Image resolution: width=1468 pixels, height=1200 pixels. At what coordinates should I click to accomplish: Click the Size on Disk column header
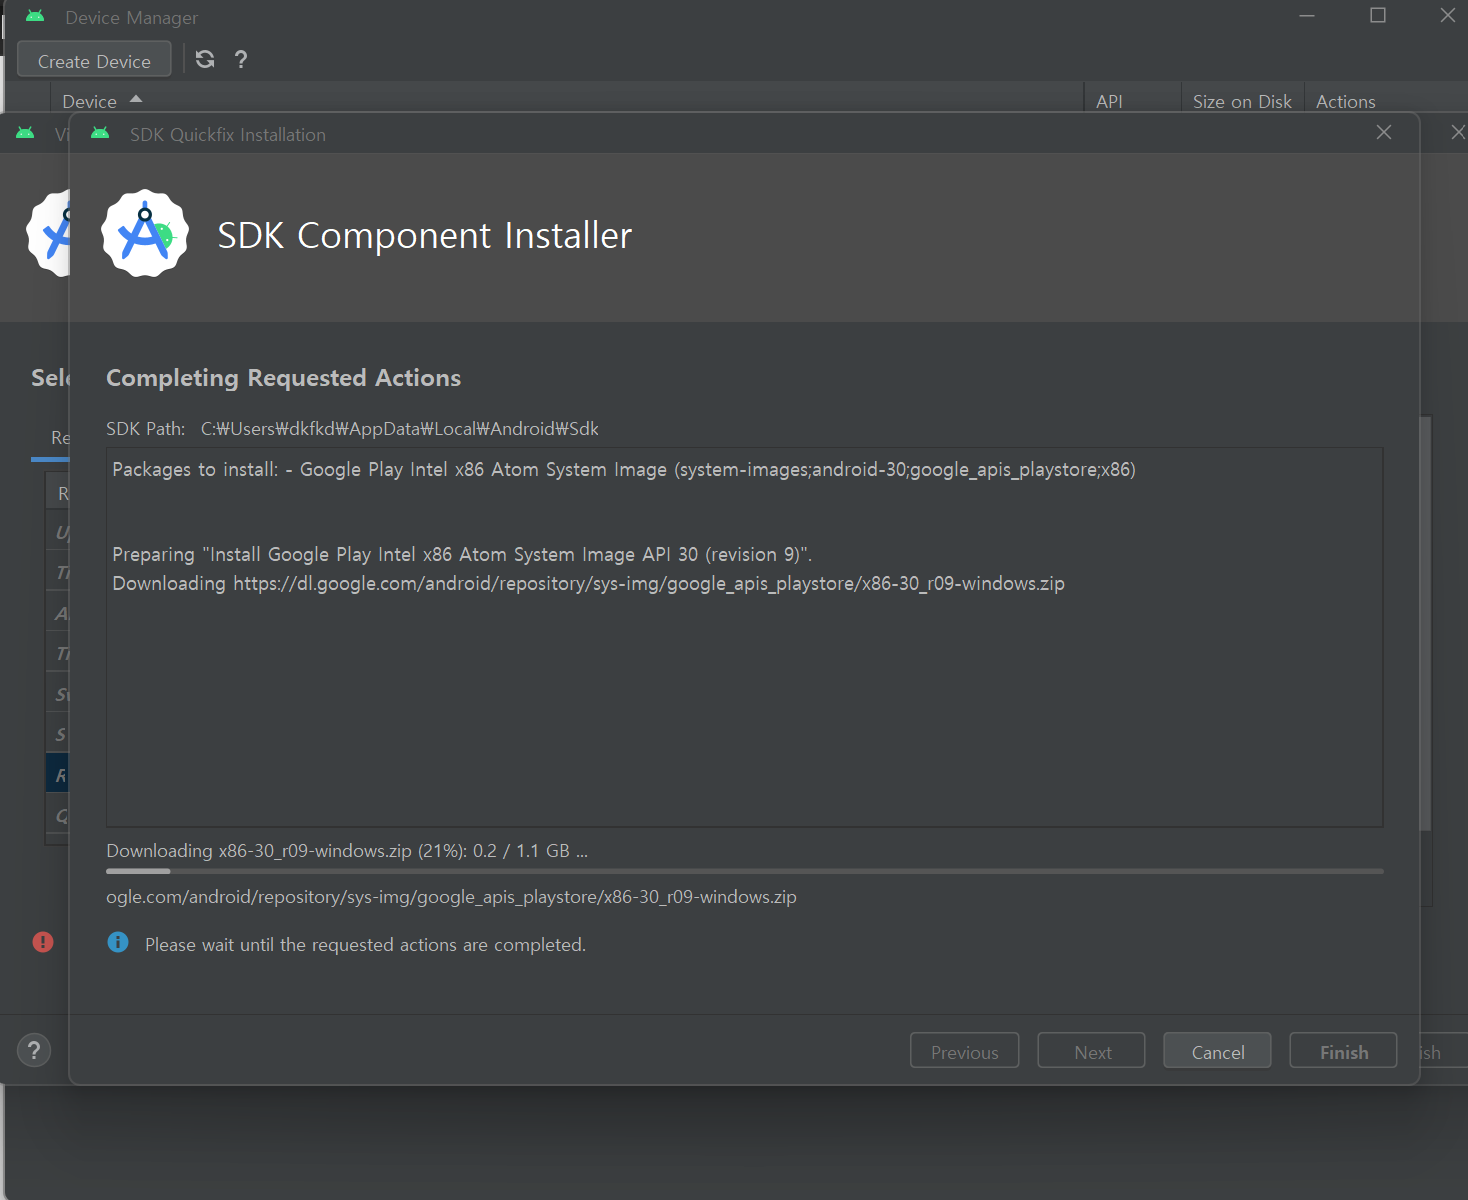[1242, 101]
